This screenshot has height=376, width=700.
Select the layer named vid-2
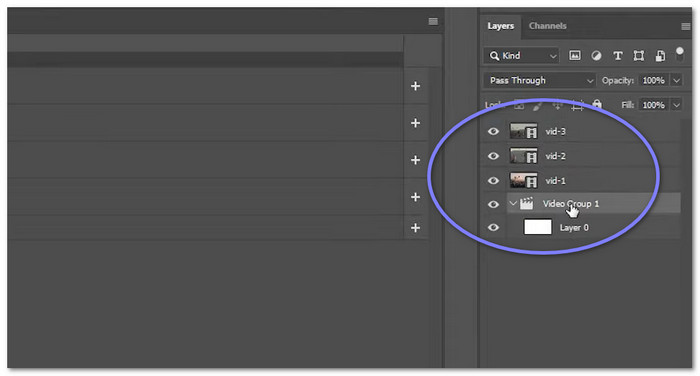click(555, 156)
